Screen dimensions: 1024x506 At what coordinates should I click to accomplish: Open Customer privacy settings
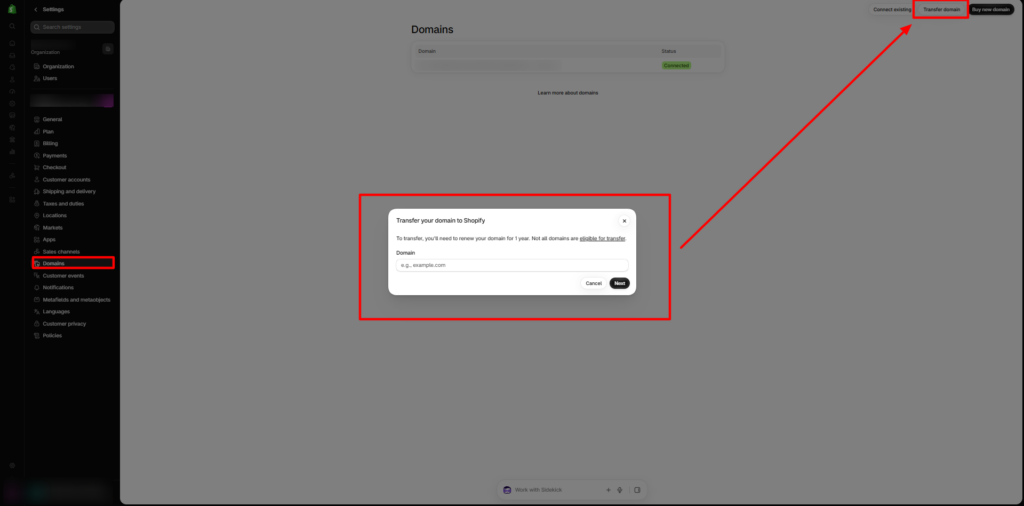[x=64, y=324]
